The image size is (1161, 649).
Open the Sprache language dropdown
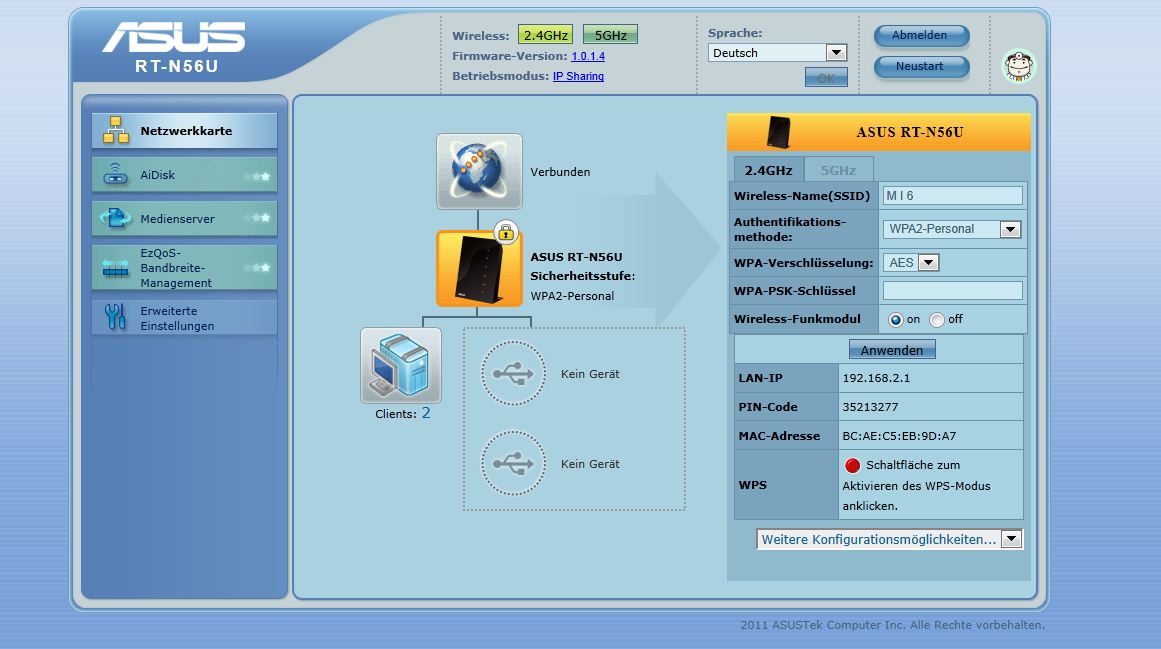777,53
